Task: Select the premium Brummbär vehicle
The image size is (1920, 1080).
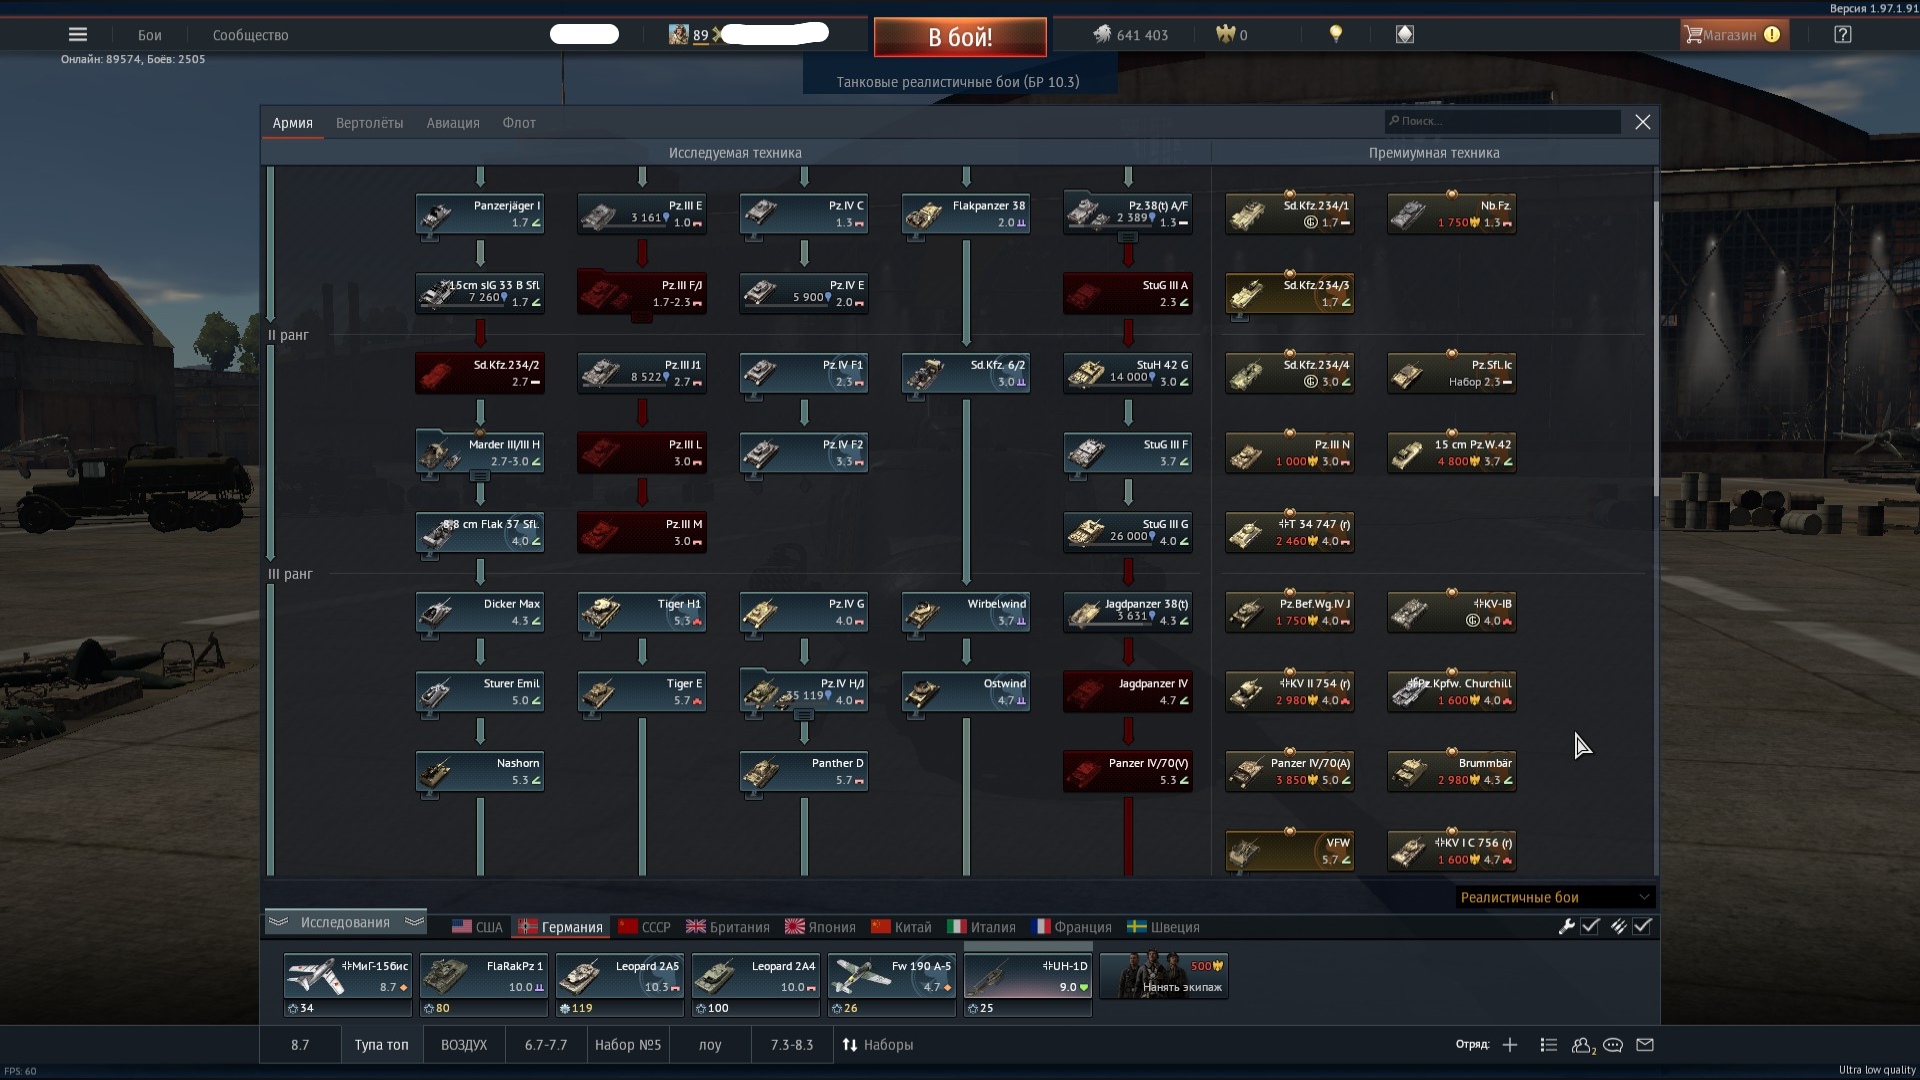Action: point(1452,771)
